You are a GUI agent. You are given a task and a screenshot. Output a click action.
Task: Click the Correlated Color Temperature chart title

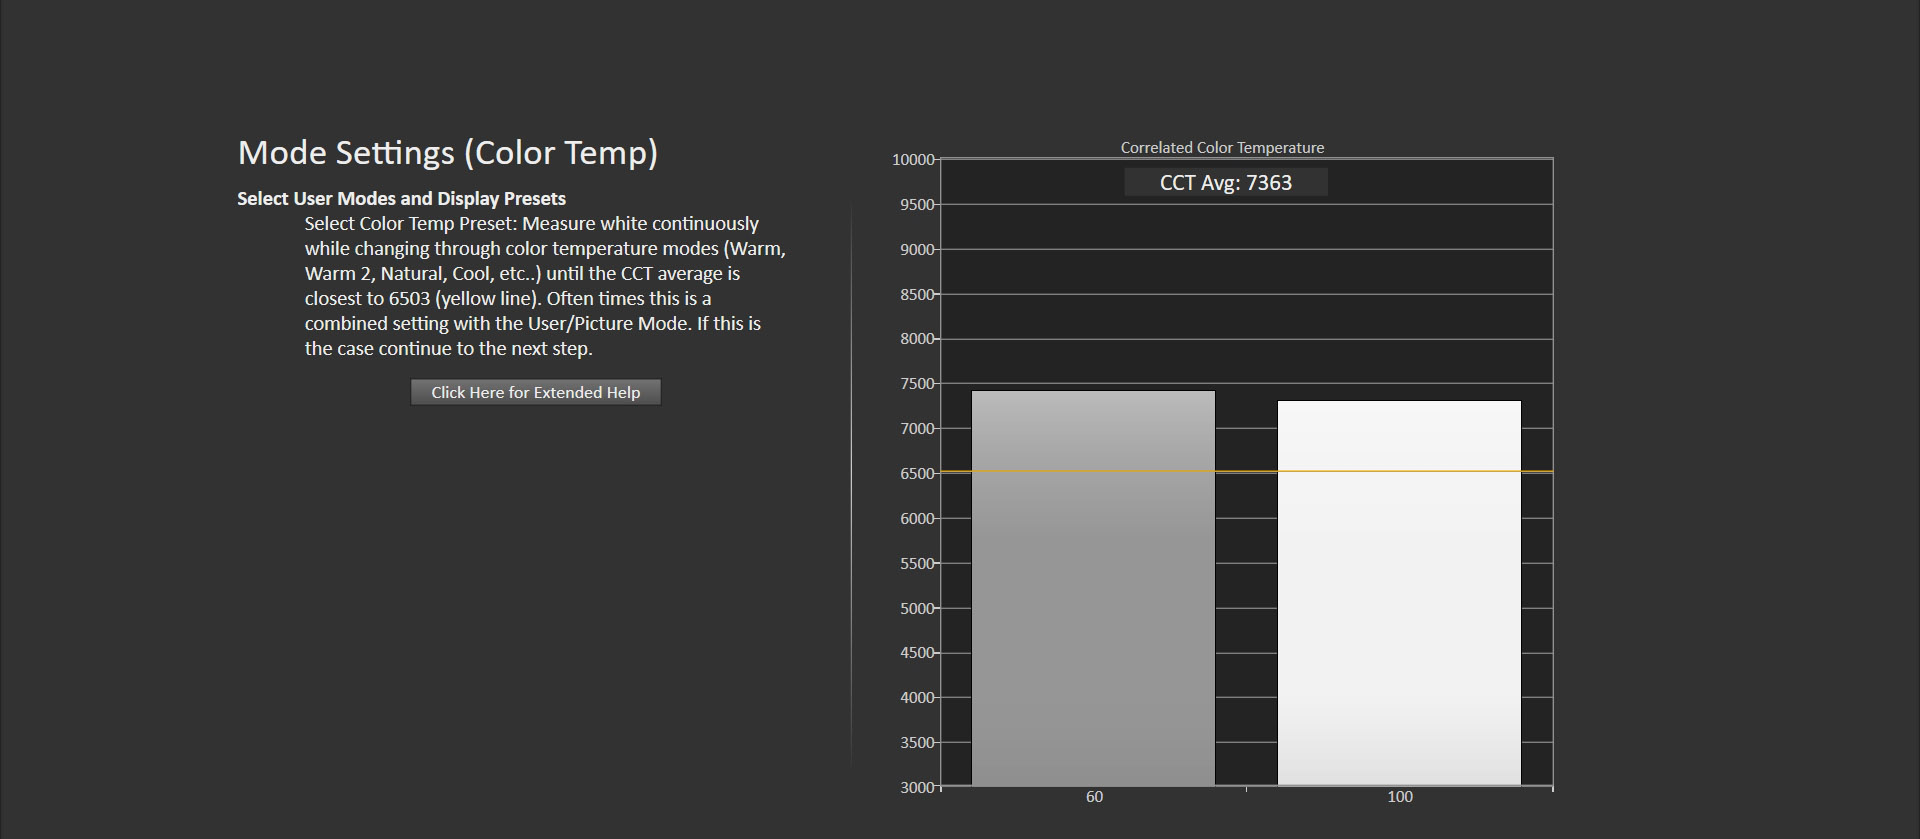pos(1222,147)
